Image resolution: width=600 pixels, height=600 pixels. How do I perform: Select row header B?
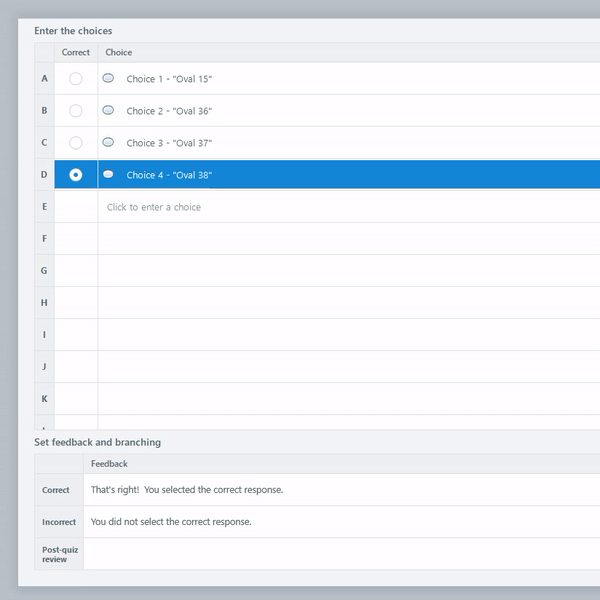44,111
